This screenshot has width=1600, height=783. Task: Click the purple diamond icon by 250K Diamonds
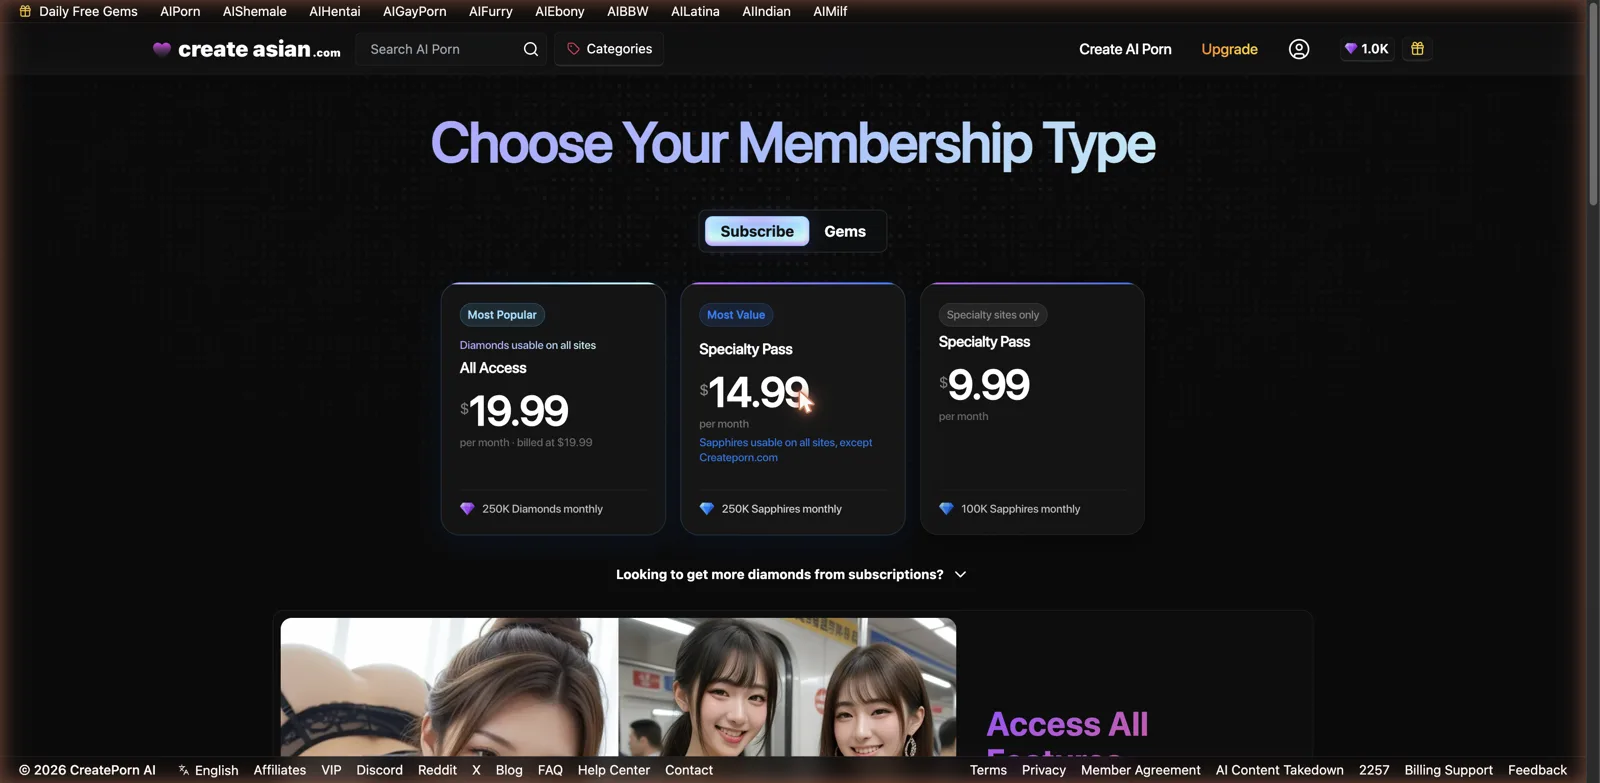click(x=467, y=509)
